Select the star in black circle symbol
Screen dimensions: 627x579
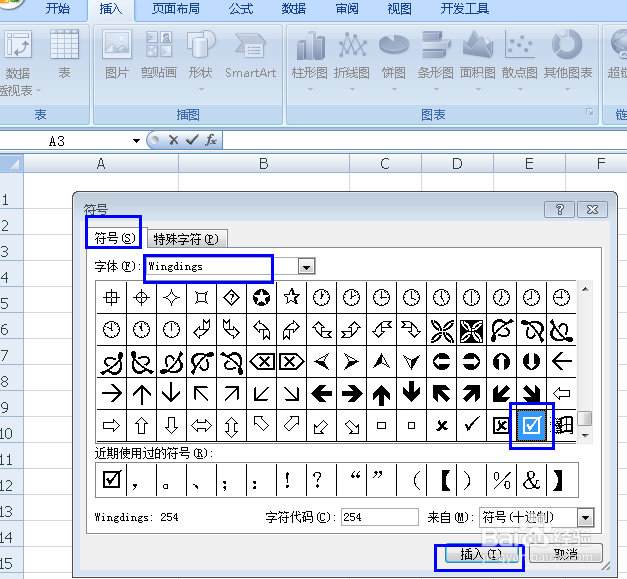[262, 297]
